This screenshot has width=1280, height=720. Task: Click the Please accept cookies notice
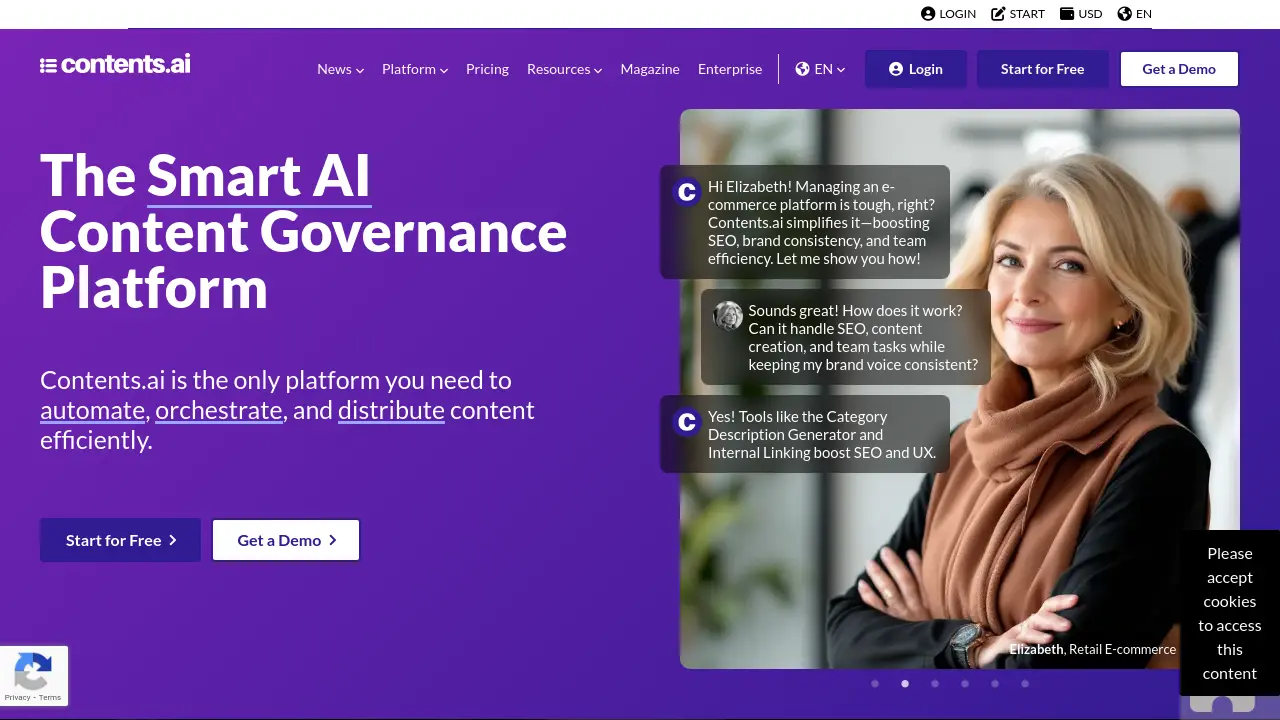1230,613
